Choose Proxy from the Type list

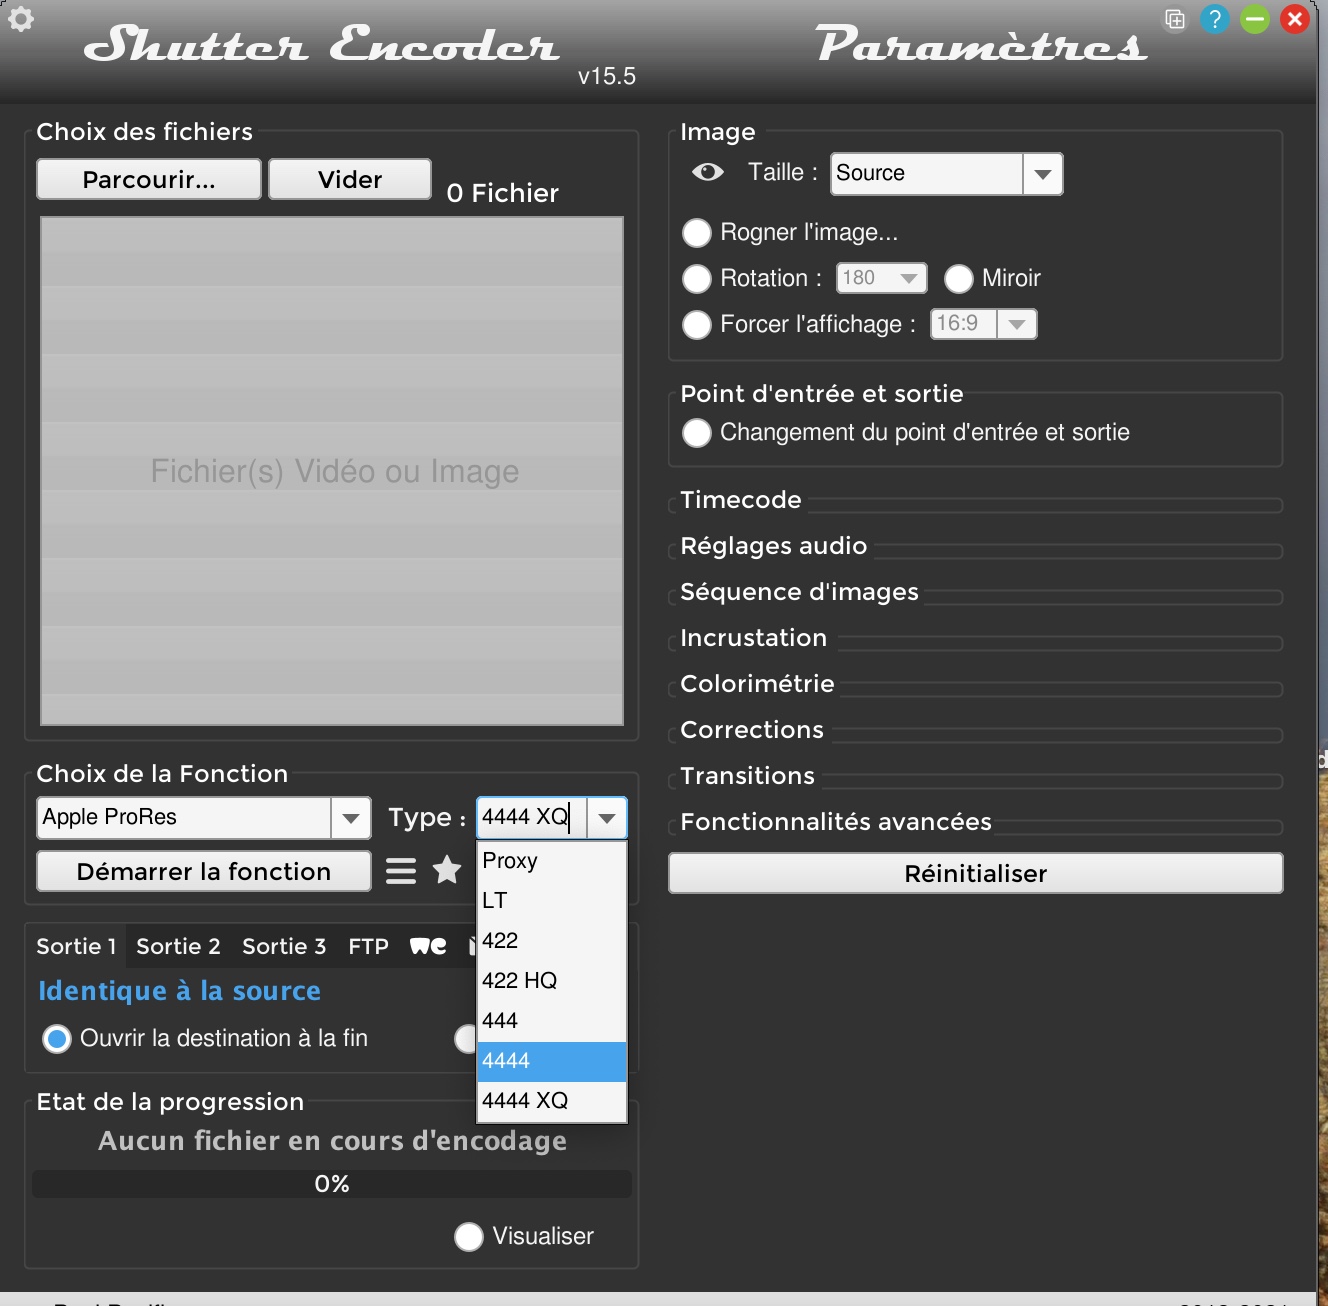point(552,861)
